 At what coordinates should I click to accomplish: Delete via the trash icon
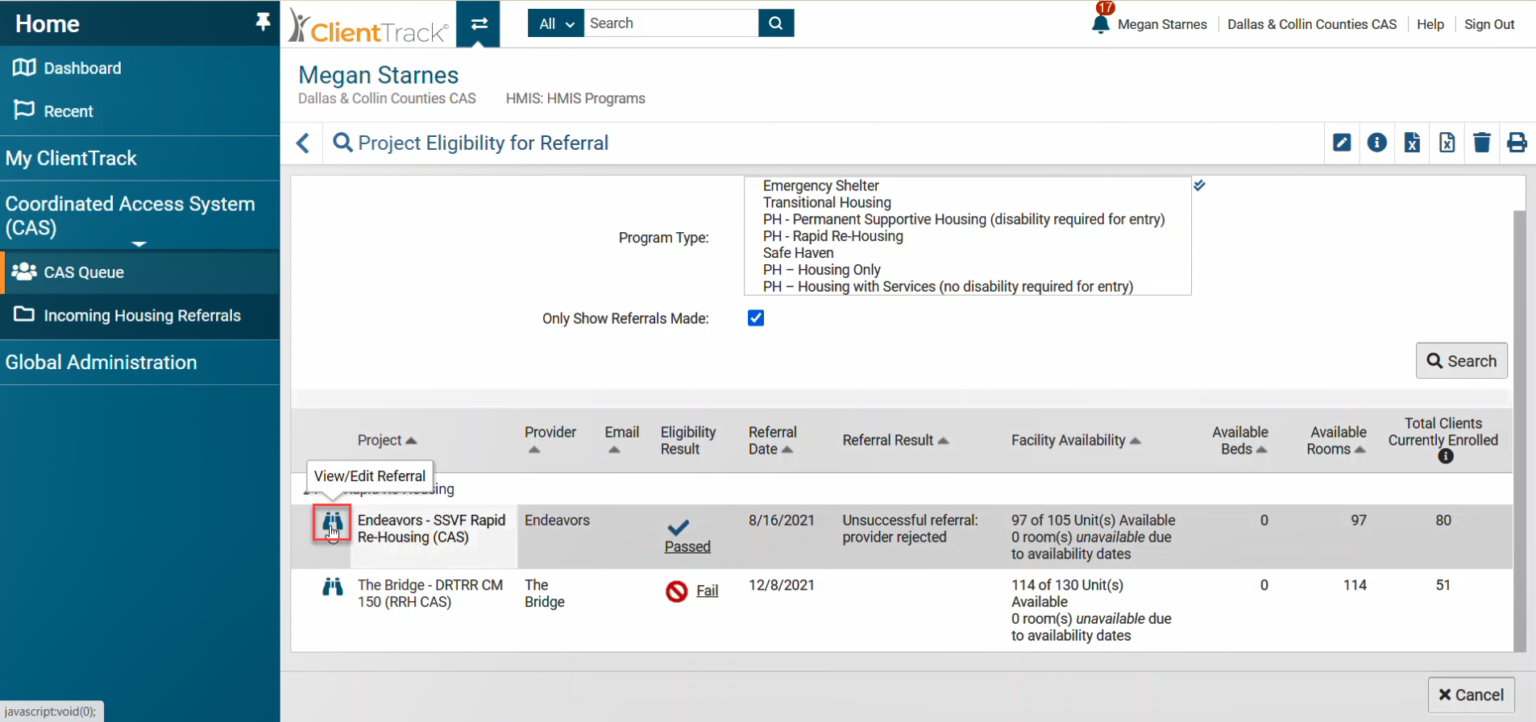point(1481,143)
